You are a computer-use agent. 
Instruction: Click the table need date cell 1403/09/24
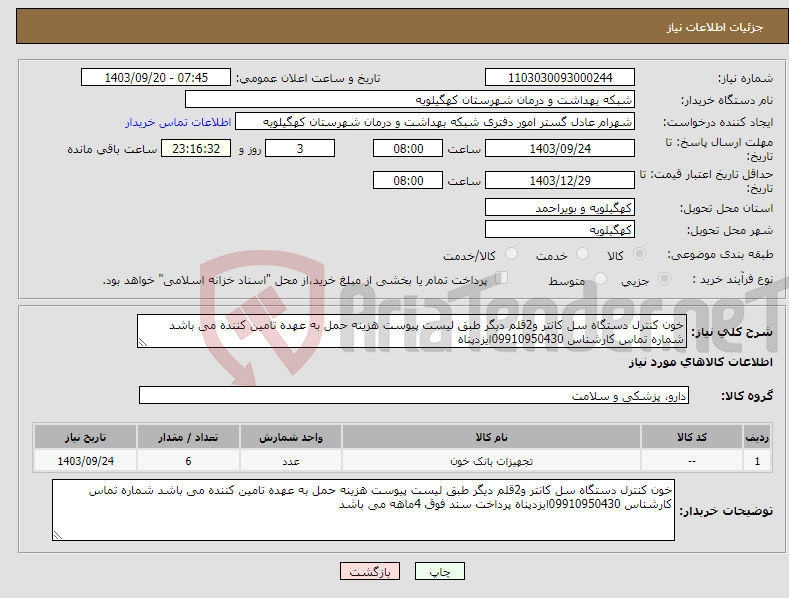coord(86,461)
